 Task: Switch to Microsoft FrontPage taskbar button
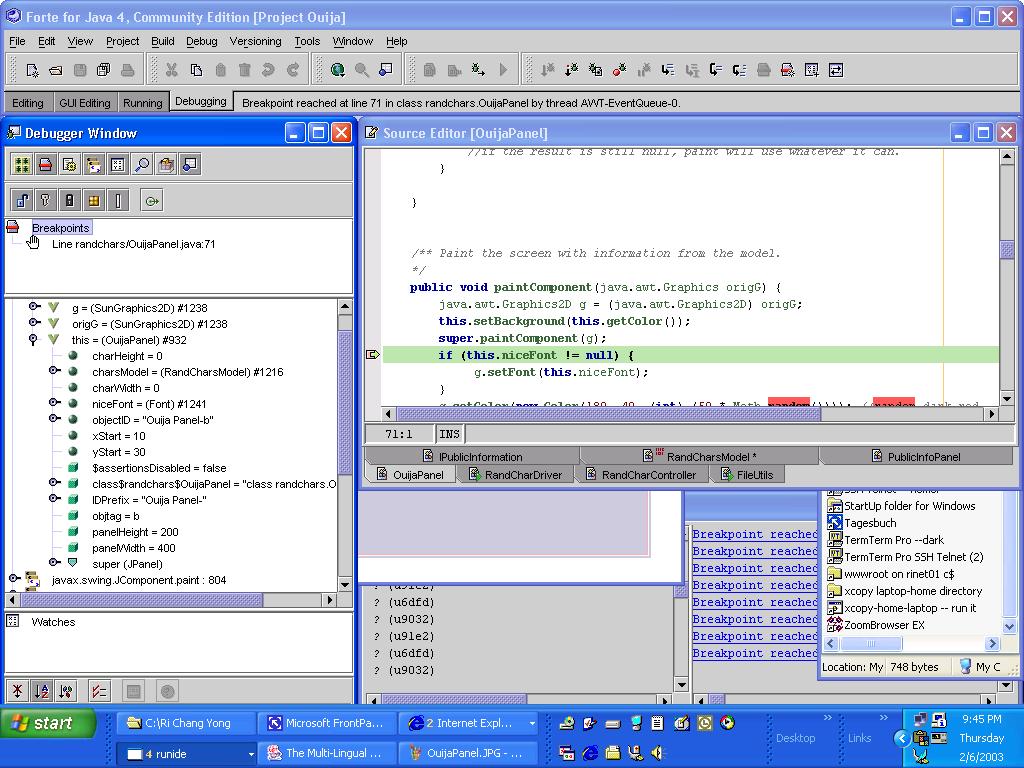pyautogui.click(x=325, y=723)
